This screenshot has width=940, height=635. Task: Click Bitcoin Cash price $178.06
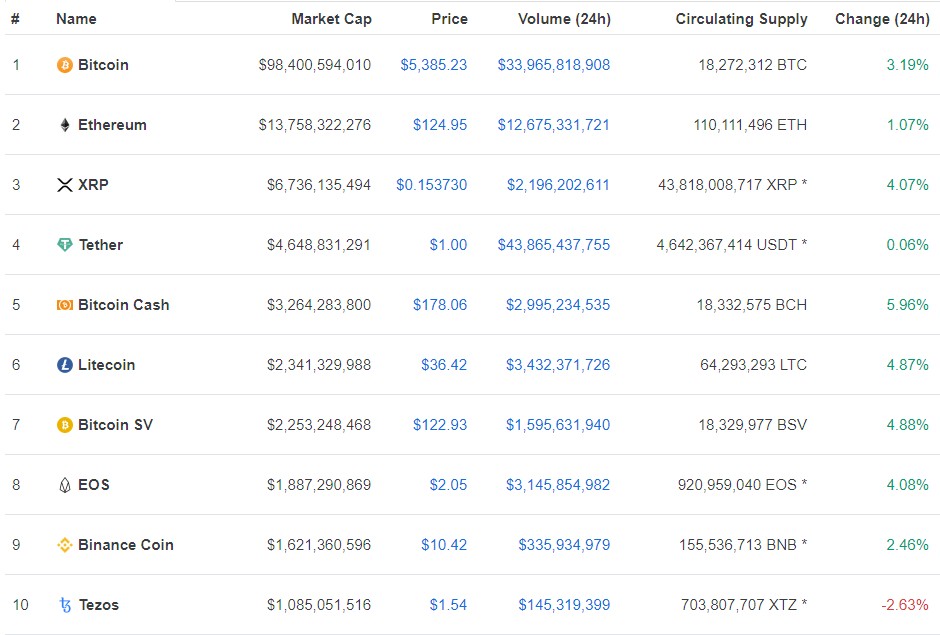click(x=440, y=305)
